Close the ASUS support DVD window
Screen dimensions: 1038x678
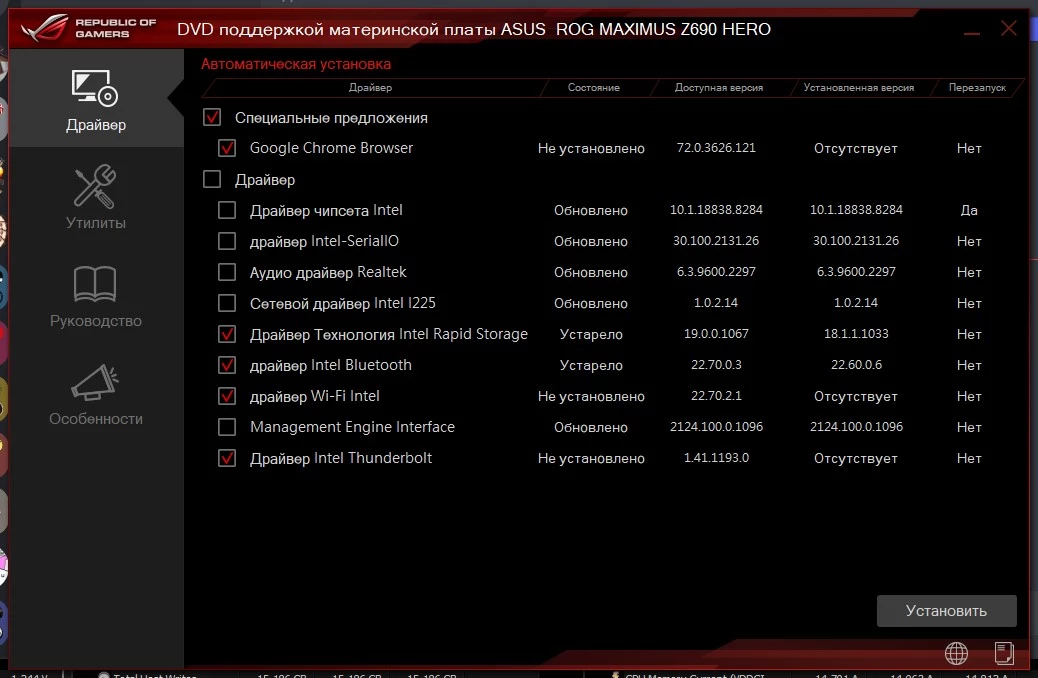tap(1008, 28)
